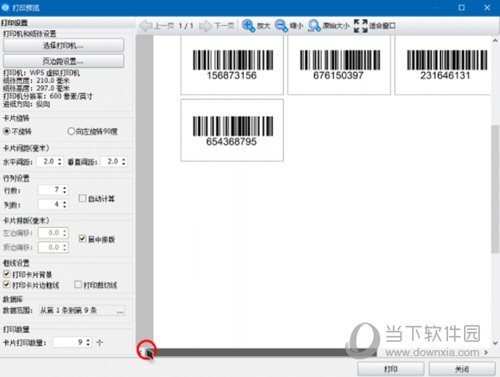Click the 'WPS' printer name text
The height and width of the screenshot is (377, 500).
(x=37, y=73)
